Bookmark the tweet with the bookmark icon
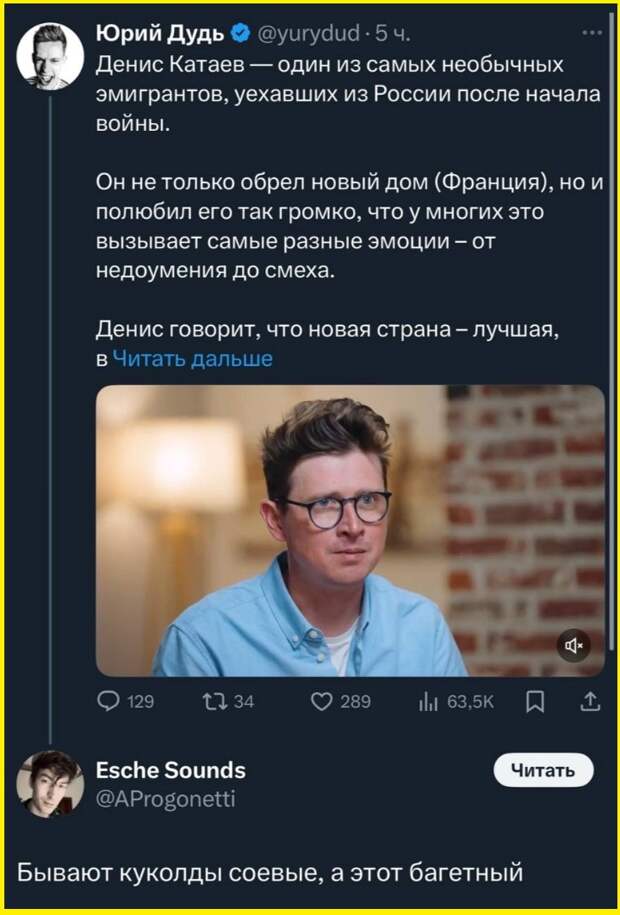The image size is (620, 915). pos(535,701)
